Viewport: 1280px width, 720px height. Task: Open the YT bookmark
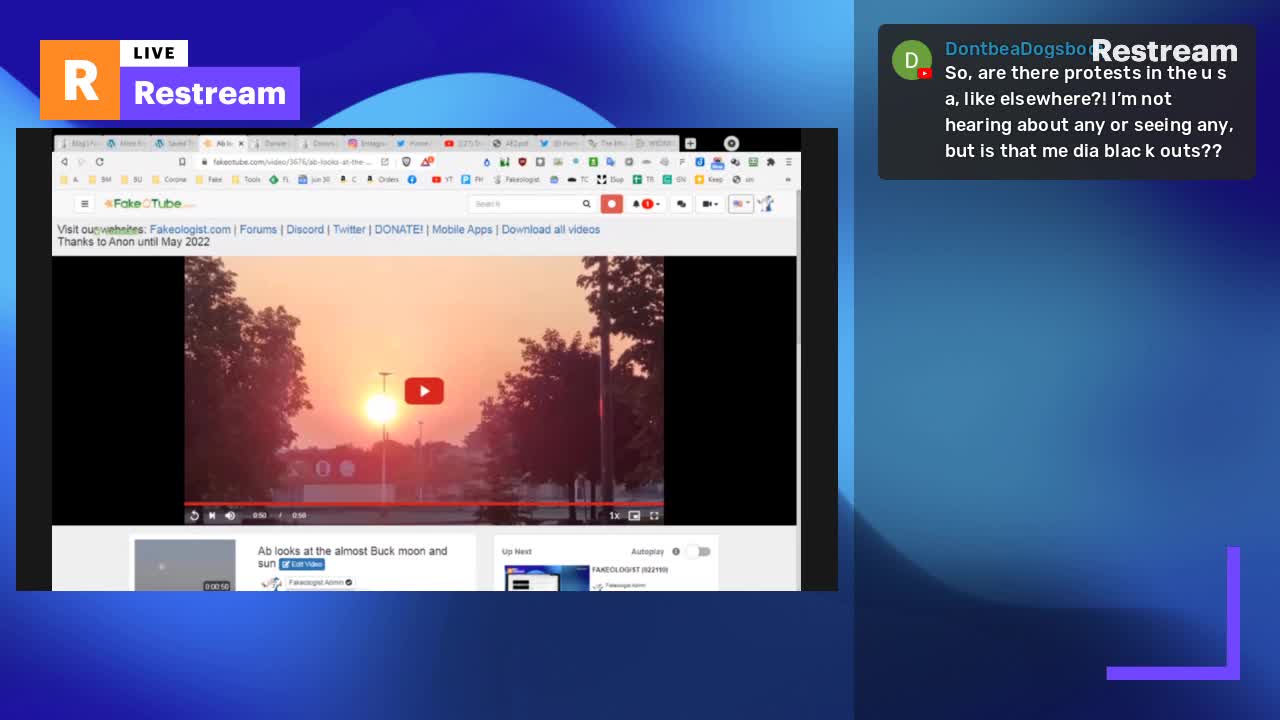(443, 180)
